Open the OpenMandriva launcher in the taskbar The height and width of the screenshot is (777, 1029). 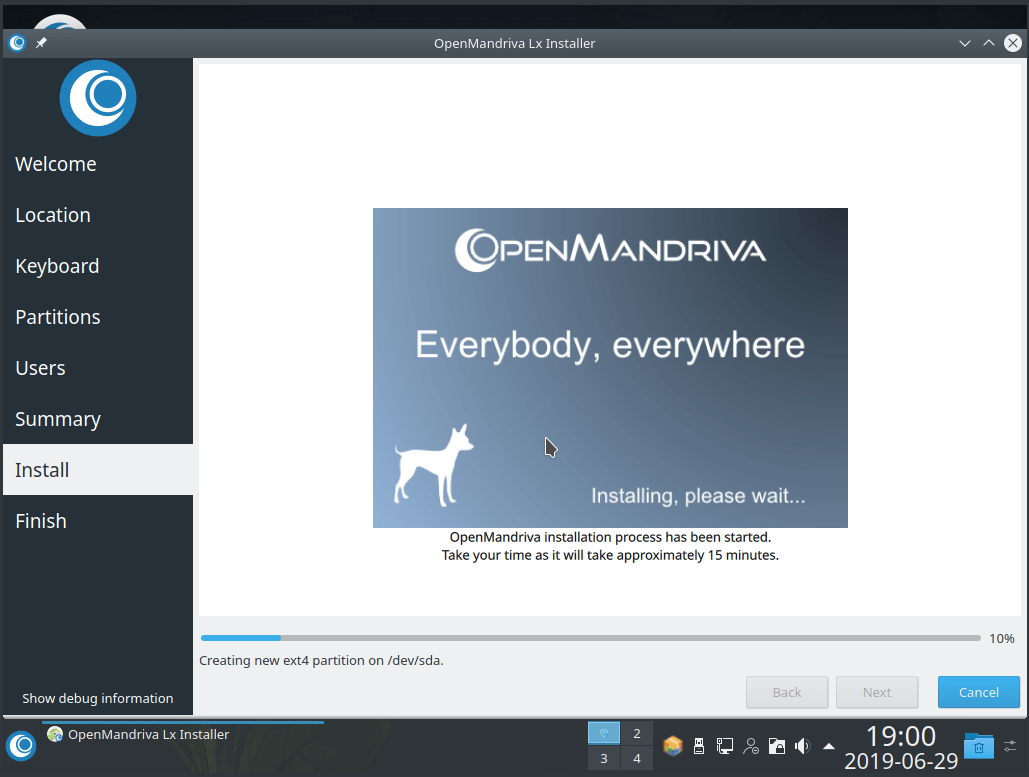(x=21, y=746)
